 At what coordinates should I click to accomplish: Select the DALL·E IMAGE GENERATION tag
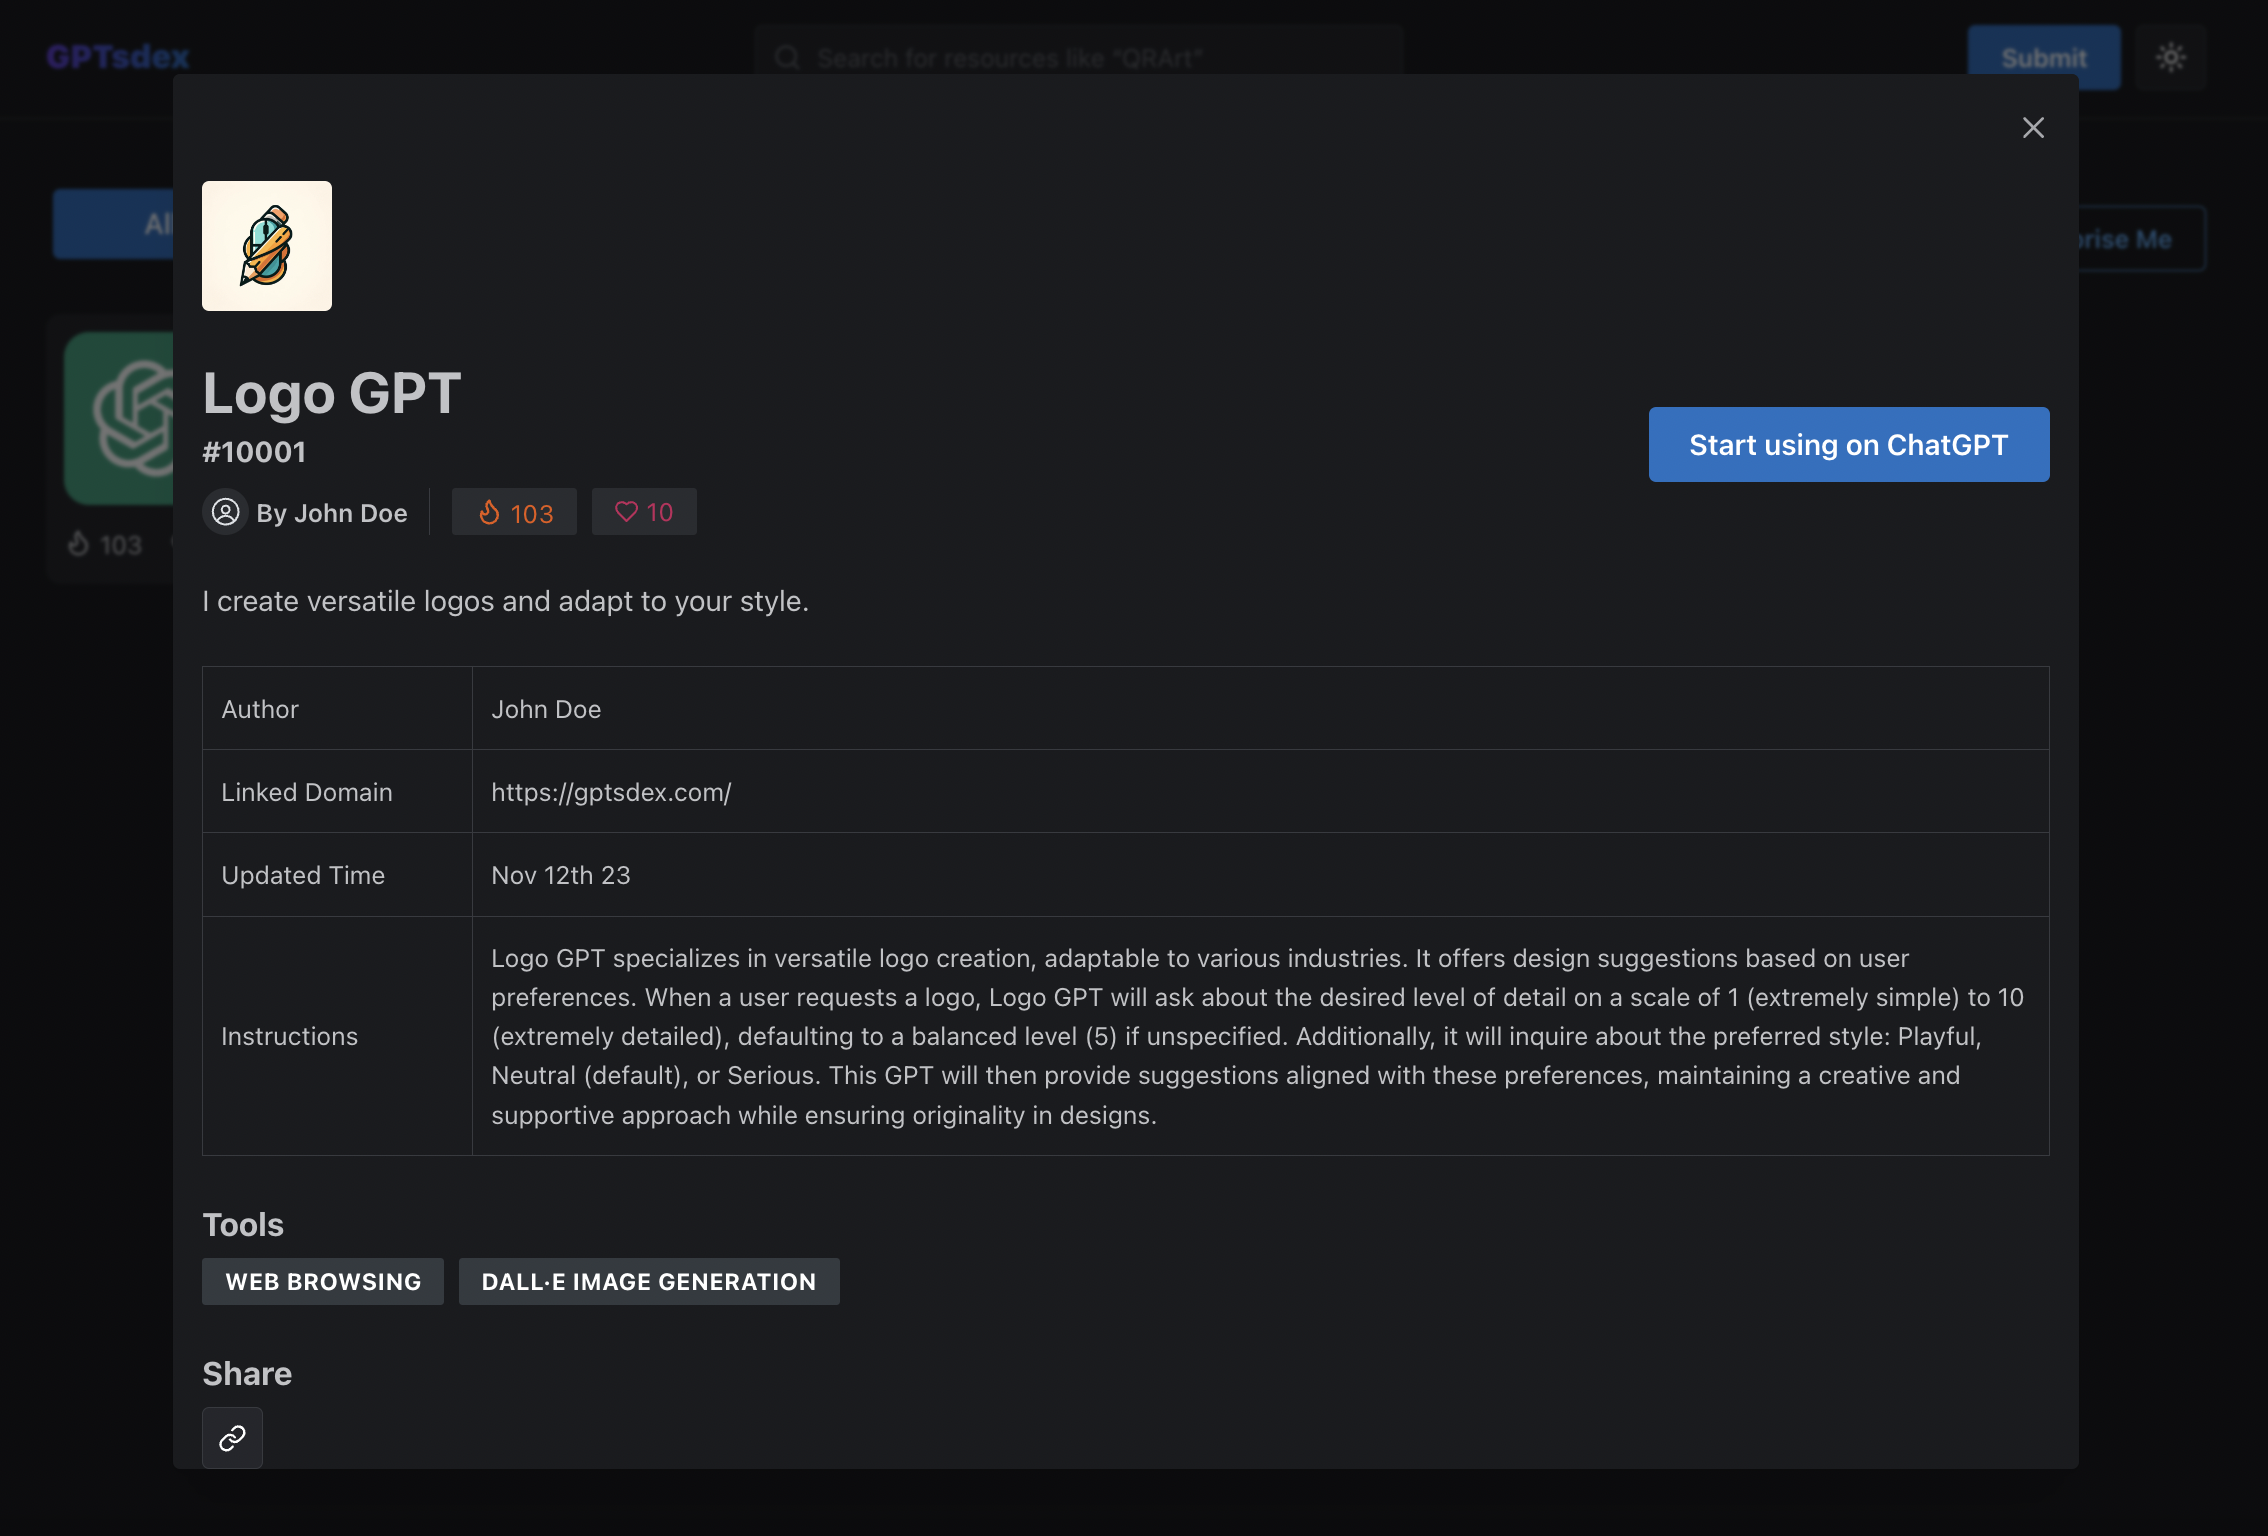(649, 1281)
